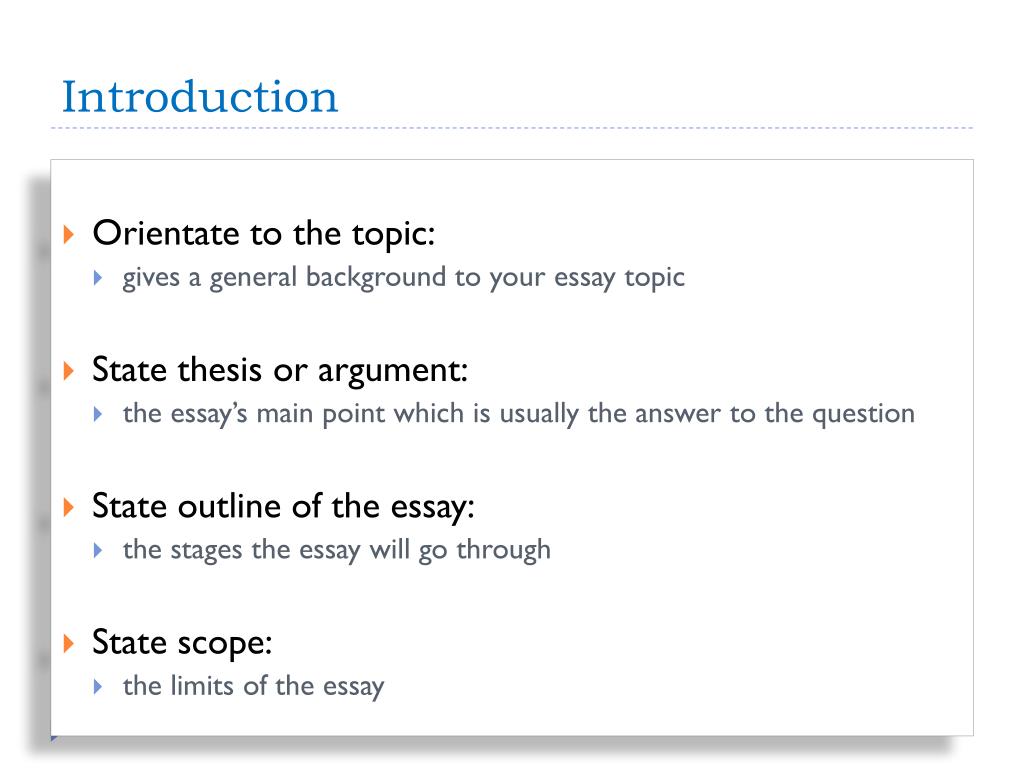Click blue arrow before the essay's main point
1024x768 pixels.
98,414
